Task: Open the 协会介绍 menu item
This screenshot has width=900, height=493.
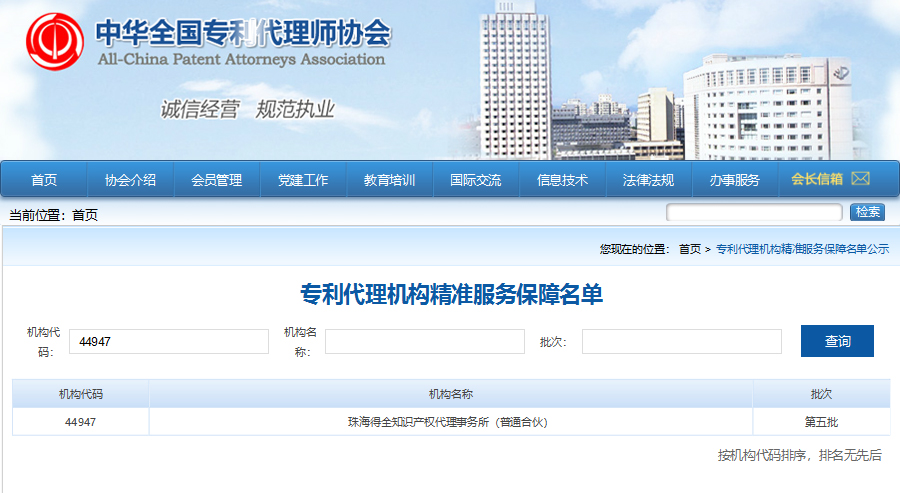Action: [x=130, y=180]
